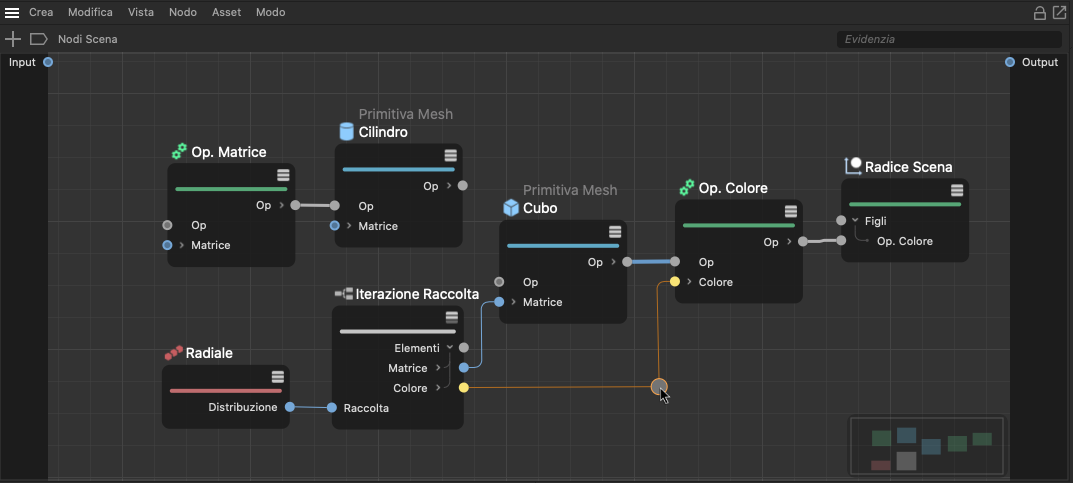Click the Op. Colore child entry under Figli

[905, 241]
